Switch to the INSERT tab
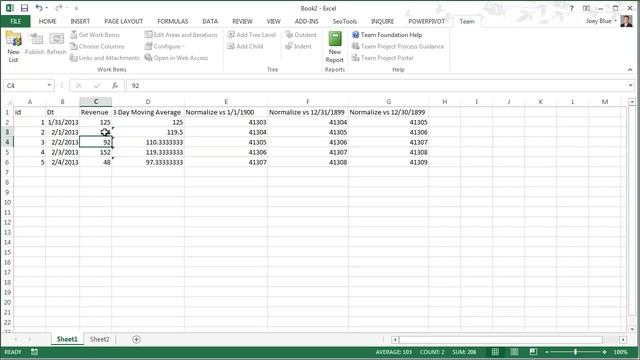 tap(80, 21)
